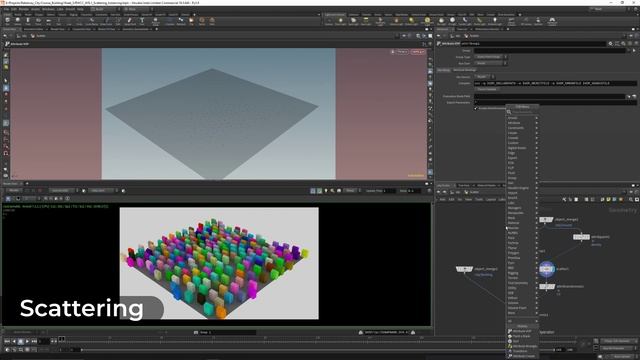This screenshot has width=640, height=360.
Task: Click the play button in the playbar
Action: [x=27, y=341]
